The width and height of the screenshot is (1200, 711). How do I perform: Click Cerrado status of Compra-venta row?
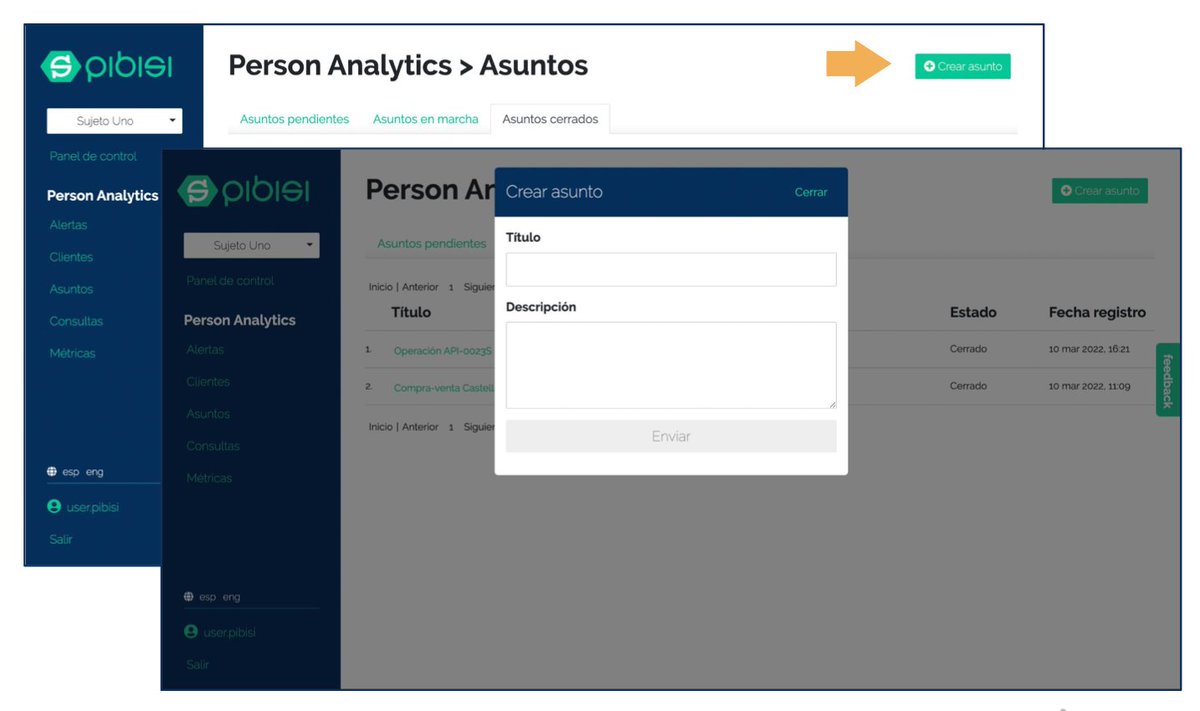pyautogui.click(x=968, y=385)
